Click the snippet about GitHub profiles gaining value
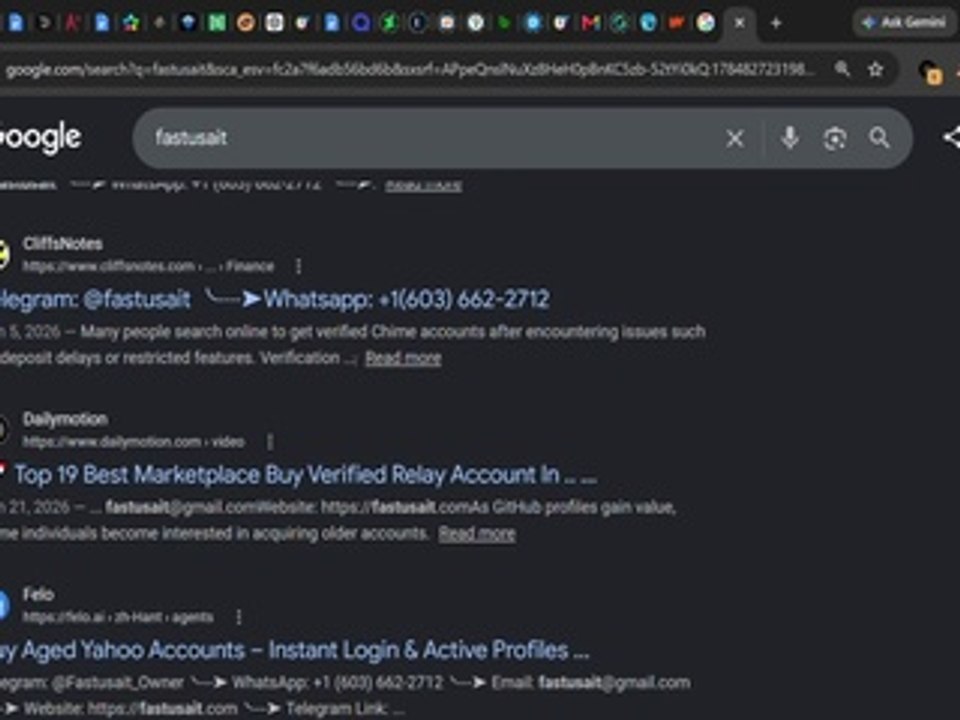Viewport: 960px width, 720px height. tap(338, 520)
